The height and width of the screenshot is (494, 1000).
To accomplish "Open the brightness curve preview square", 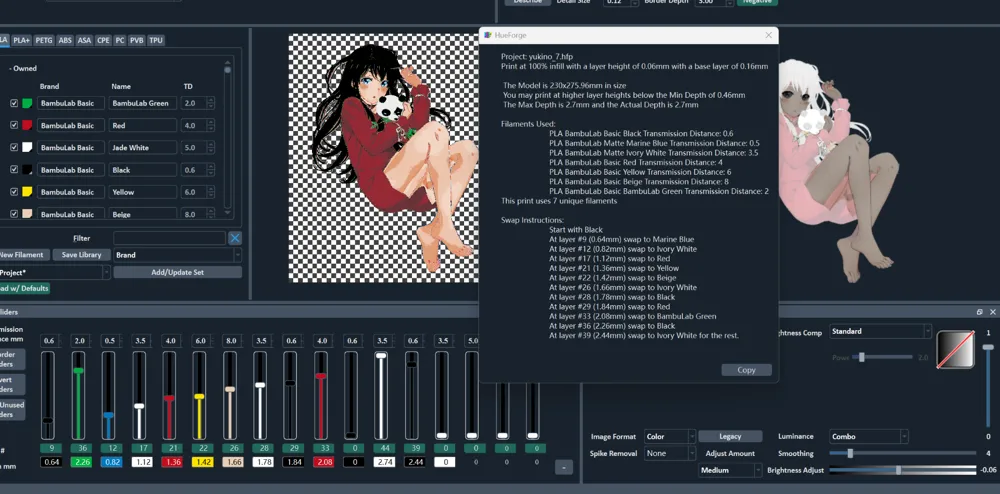I will (x=955, y=349).
